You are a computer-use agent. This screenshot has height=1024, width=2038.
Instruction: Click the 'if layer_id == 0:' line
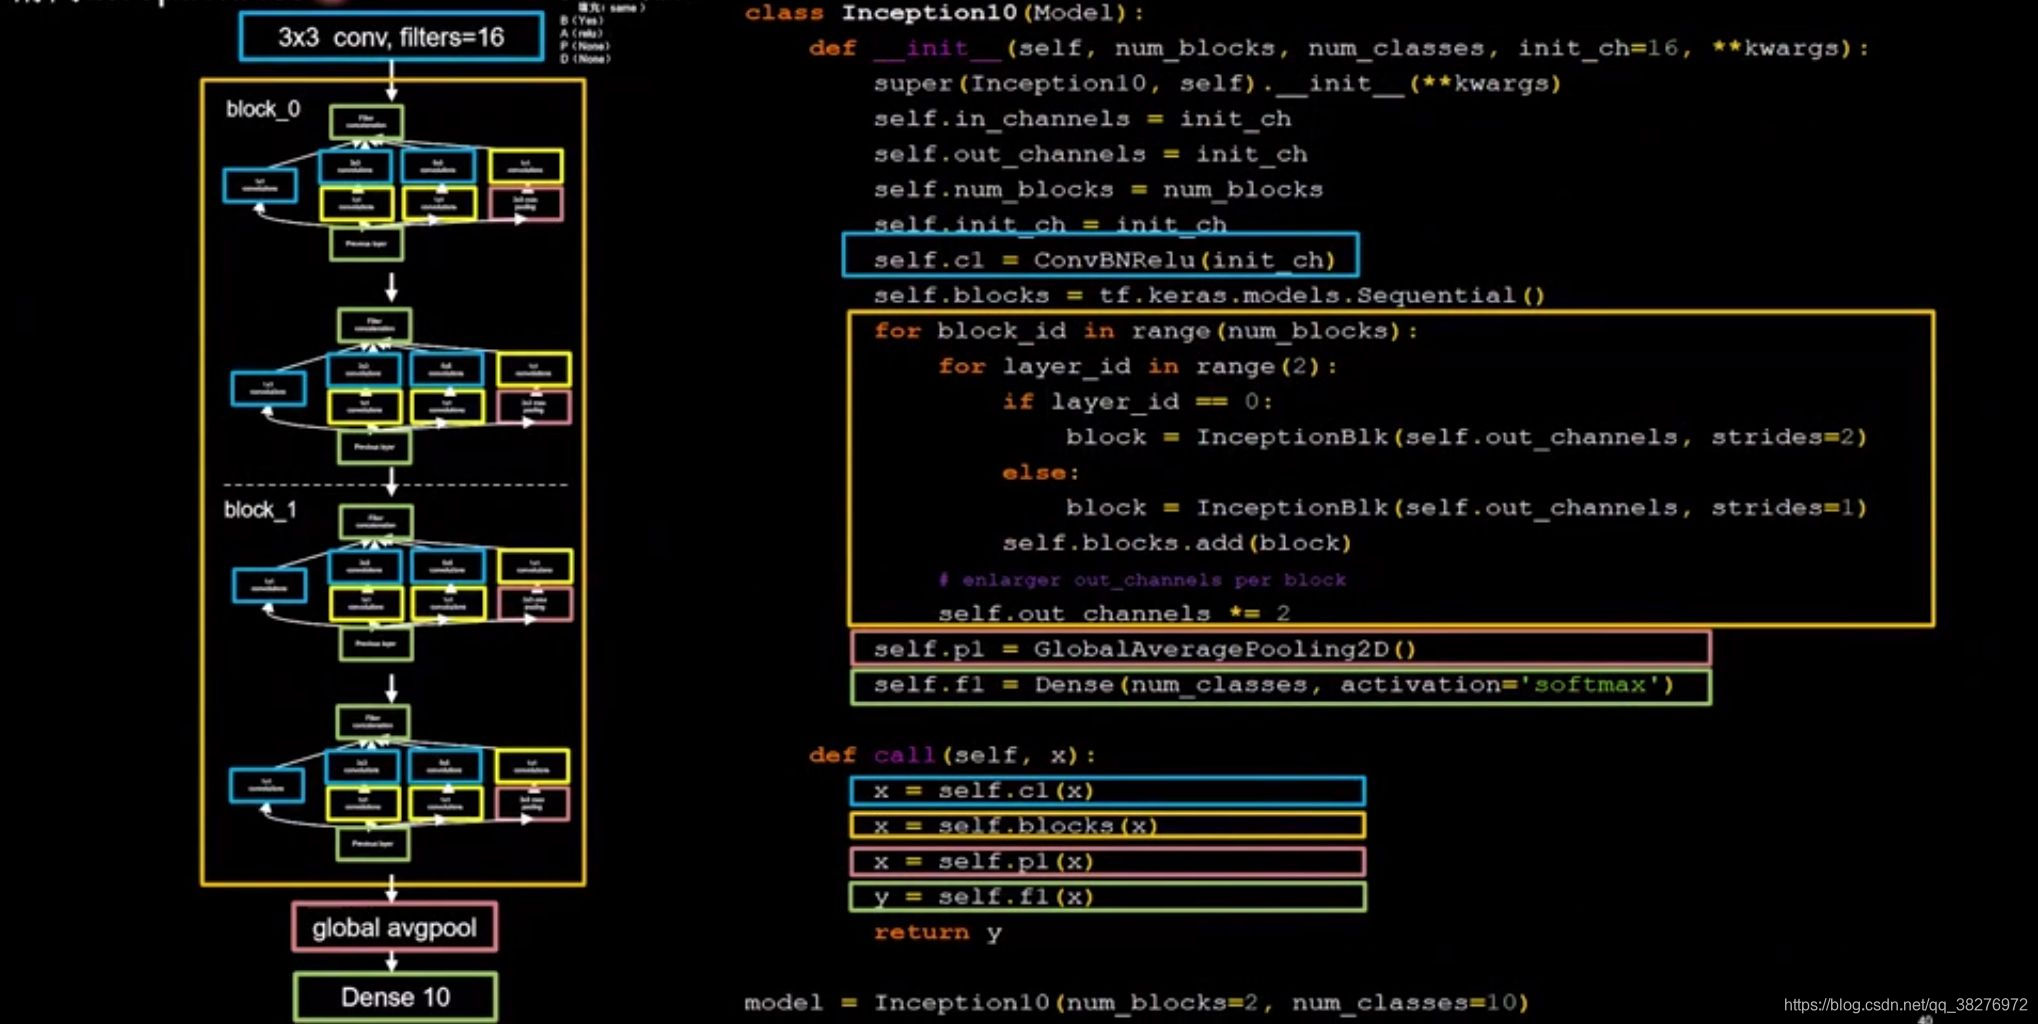coord(1138,402)
